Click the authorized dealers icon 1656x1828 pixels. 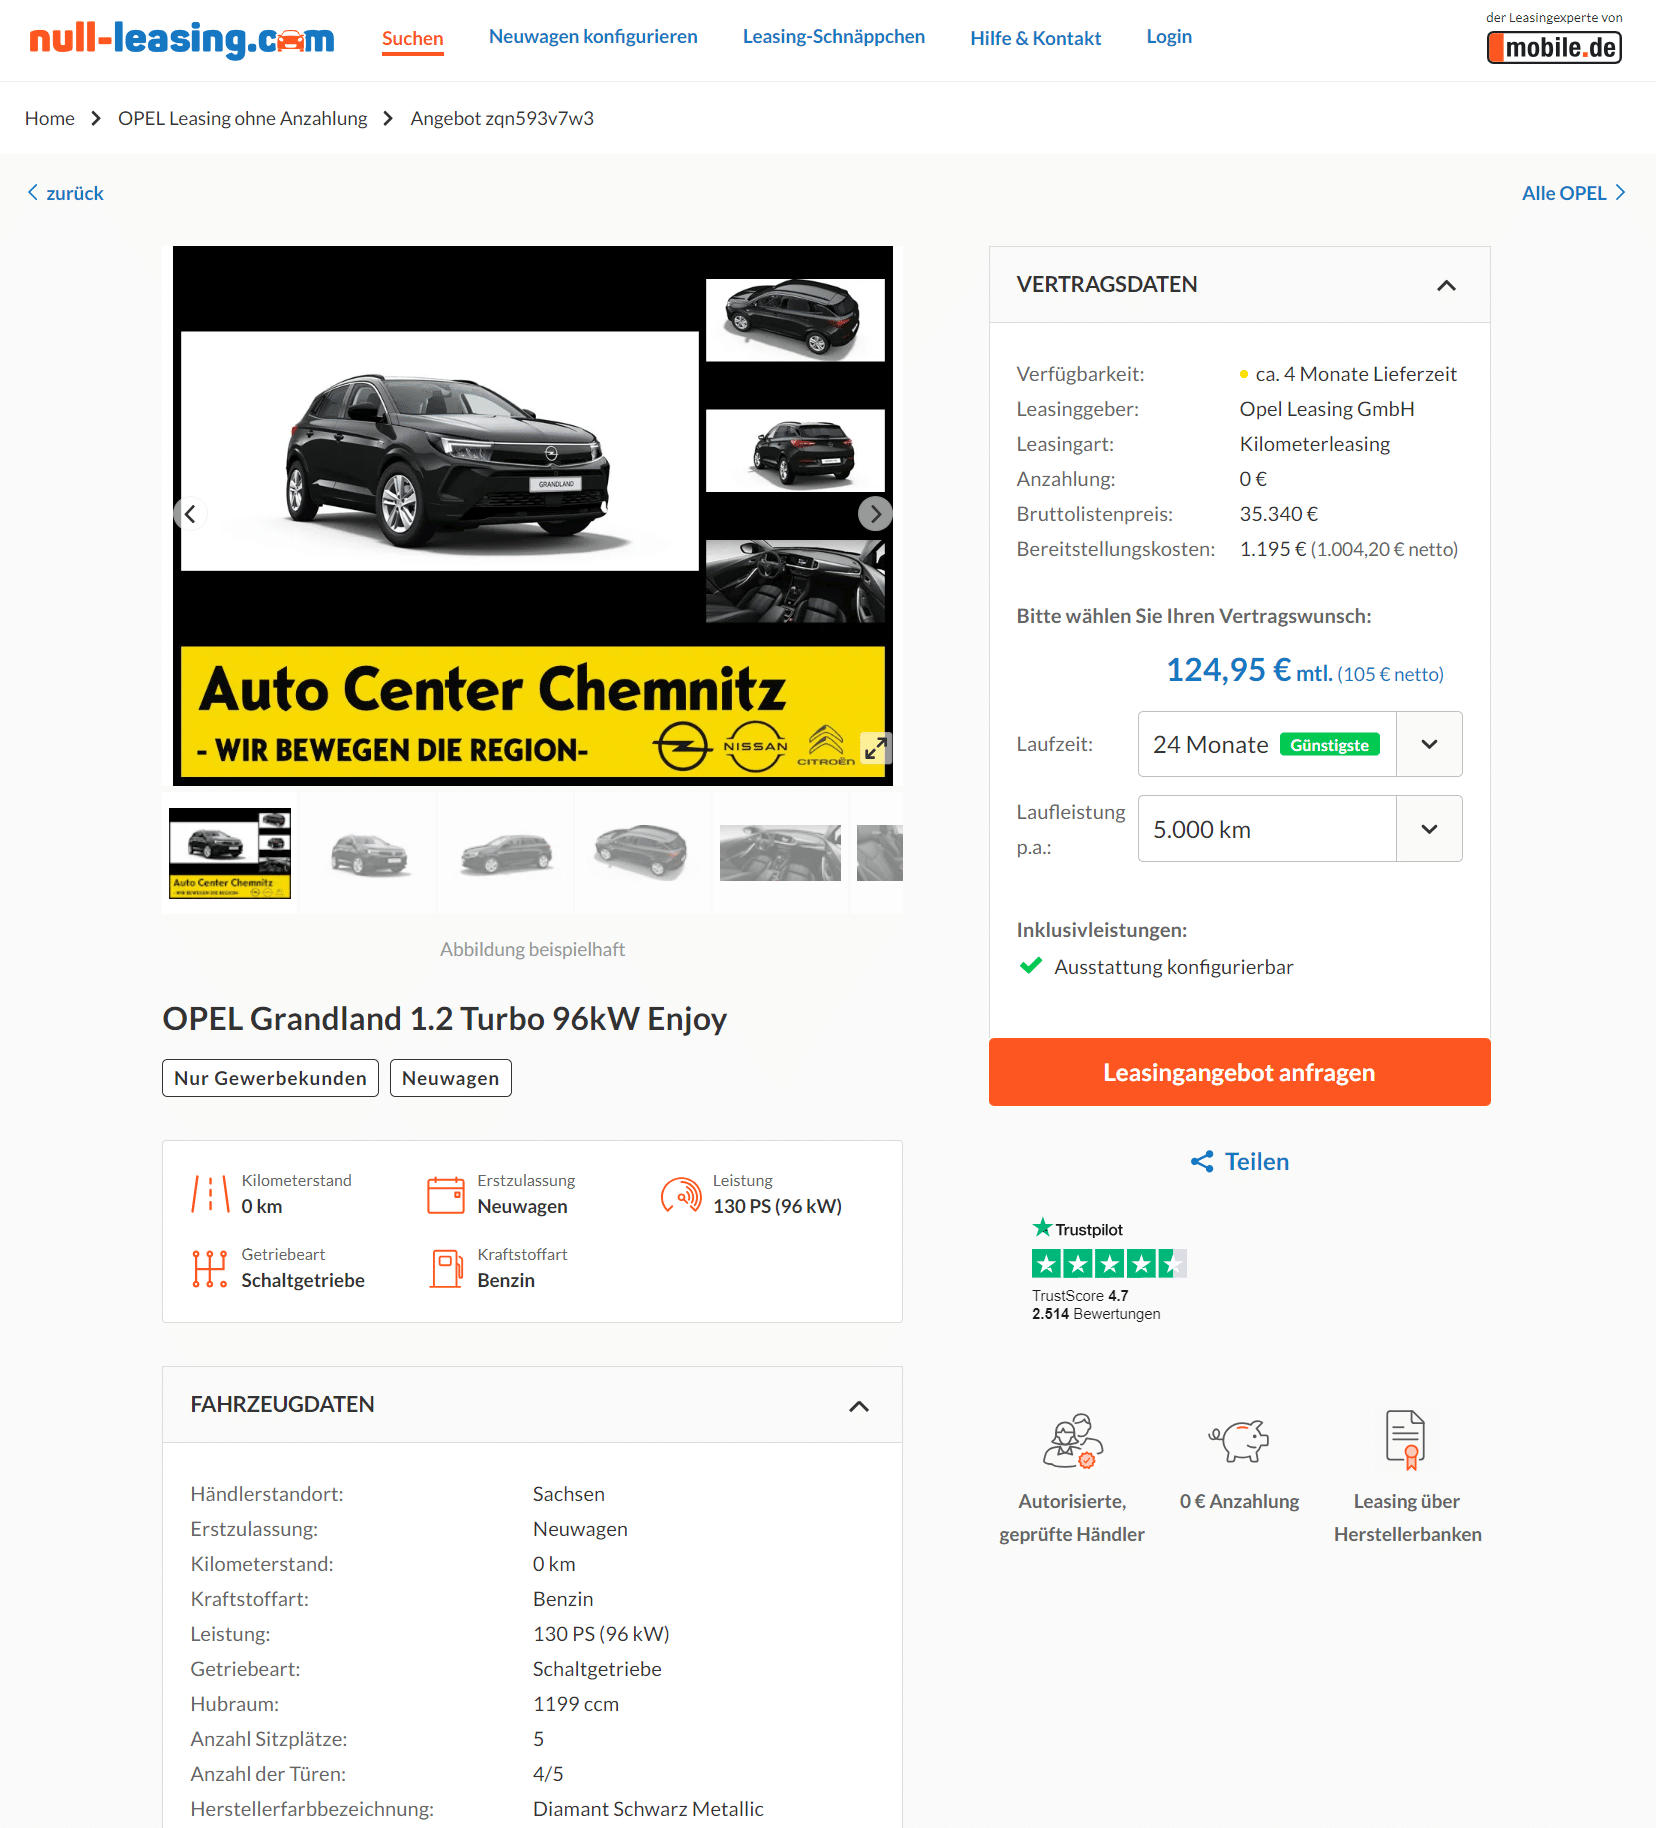tap(1072, 1440)
